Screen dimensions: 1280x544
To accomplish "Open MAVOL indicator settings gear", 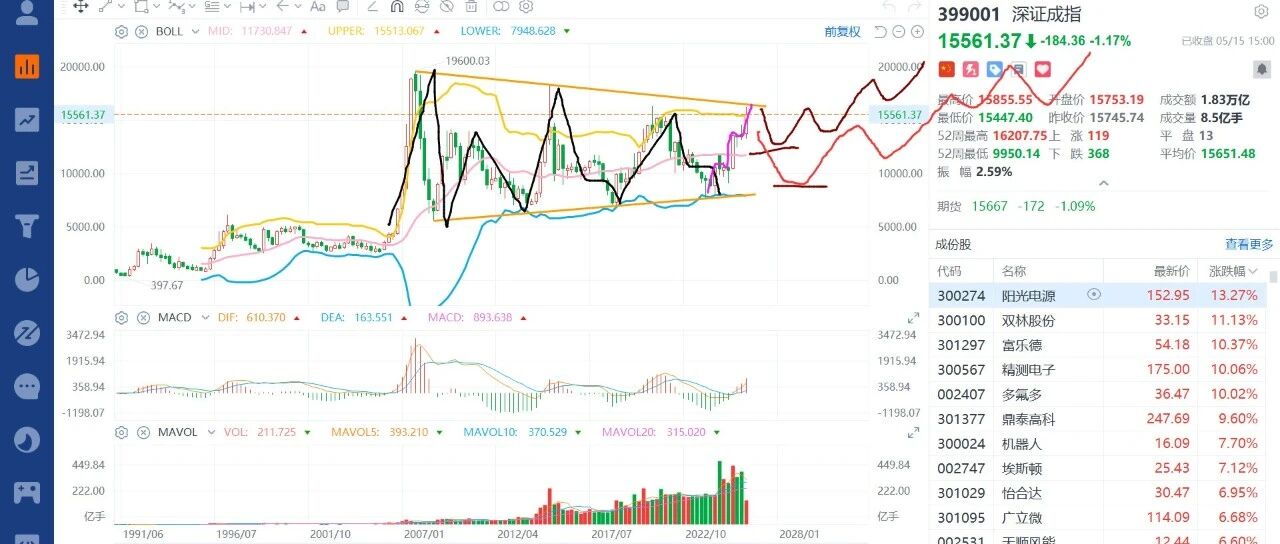I will tap(121, 432).
